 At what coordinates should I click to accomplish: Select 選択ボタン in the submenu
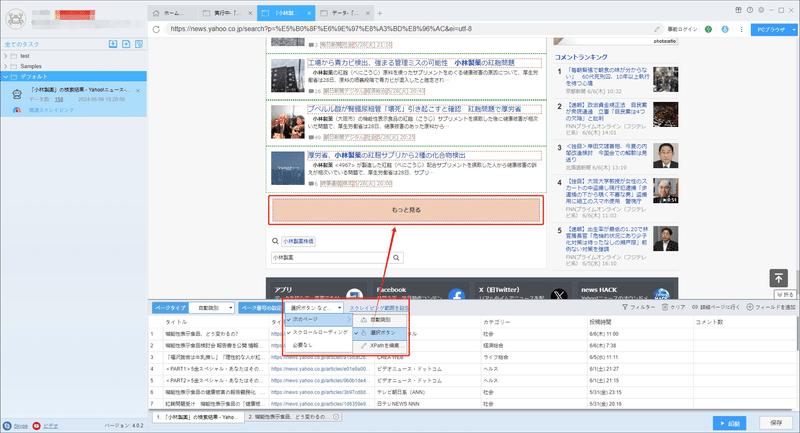click(x=380, y=333)
